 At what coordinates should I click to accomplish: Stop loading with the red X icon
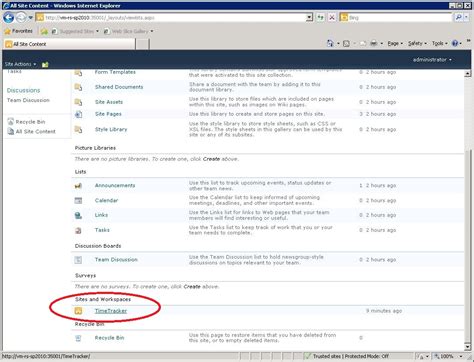[x=332, y=17]
